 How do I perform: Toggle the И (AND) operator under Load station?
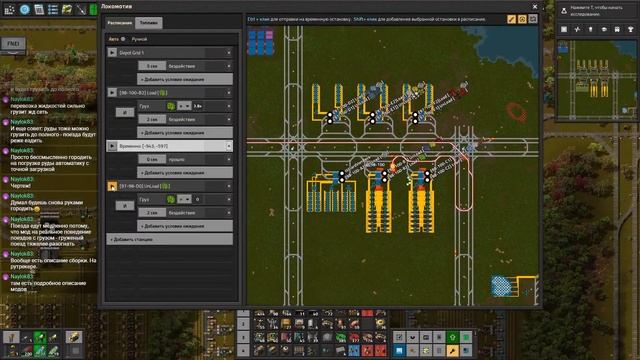point(125,112)
